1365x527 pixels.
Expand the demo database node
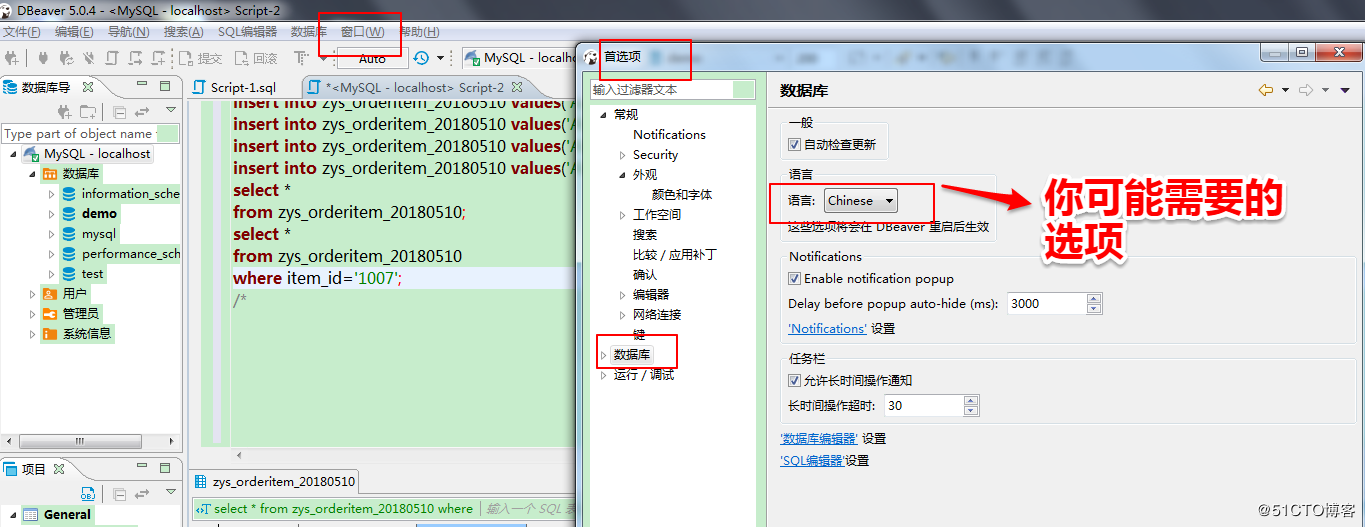(52, 214)
